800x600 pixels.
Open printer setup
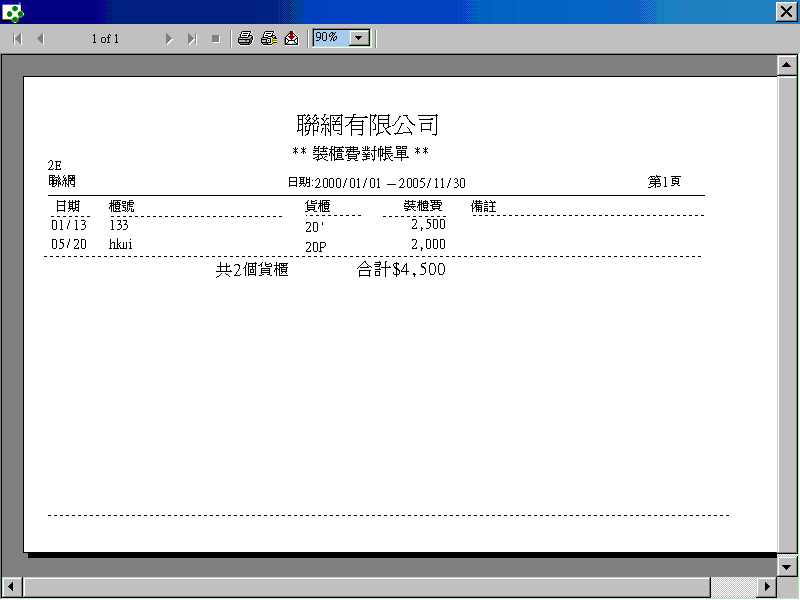[269, 38]
